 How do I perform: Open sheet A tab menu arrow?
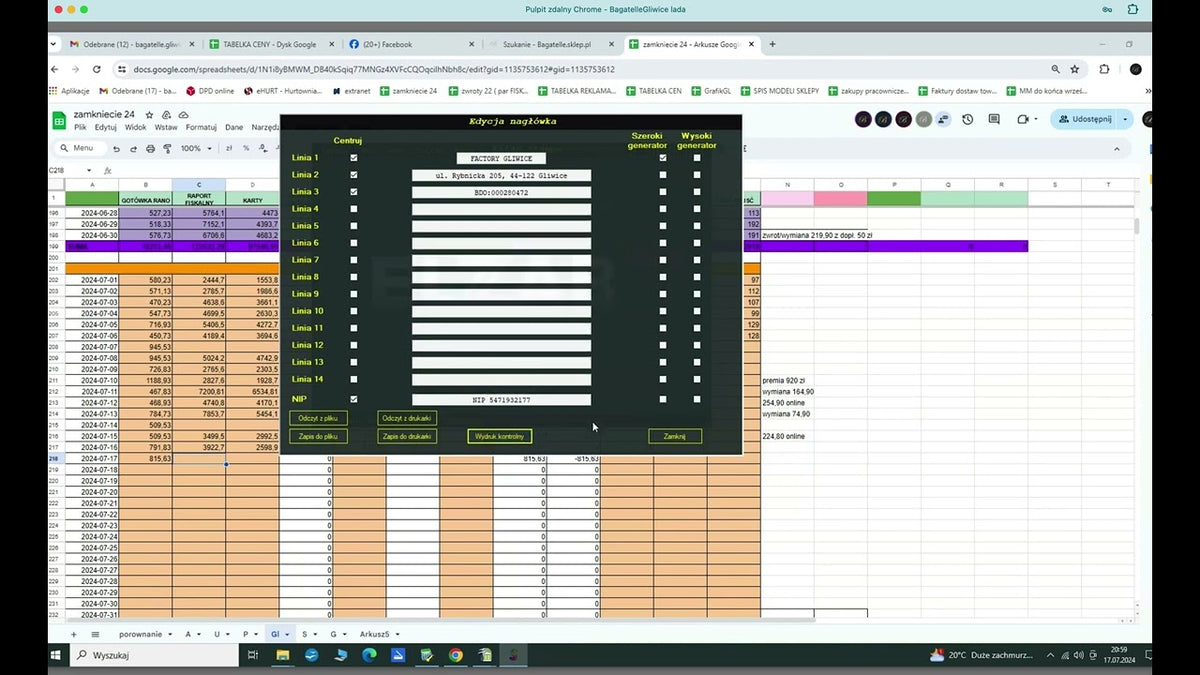(x=199, y=635)
